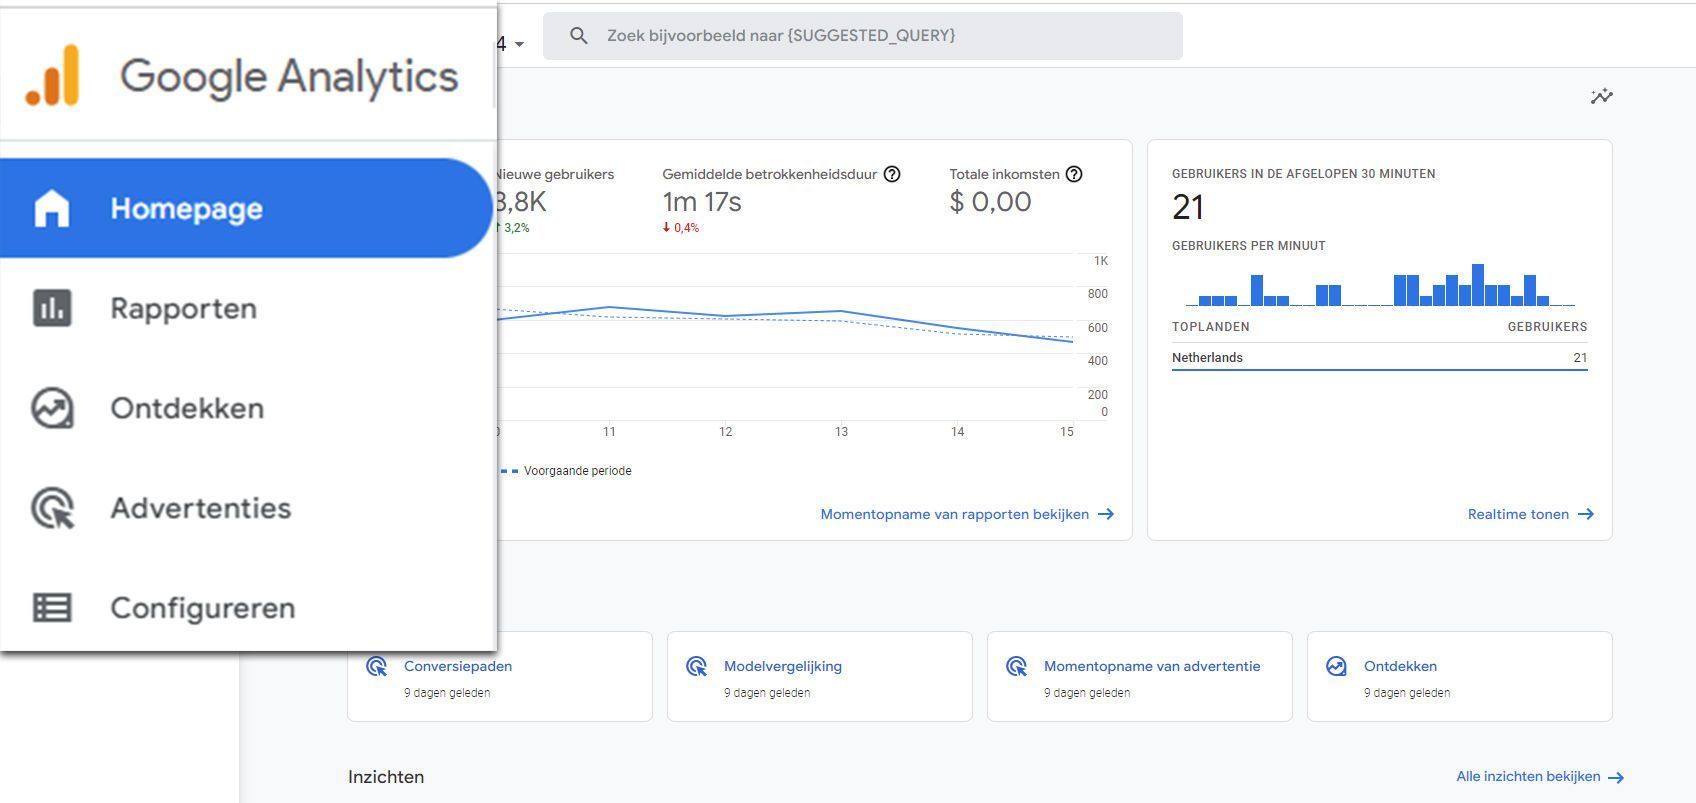Click the Rapporten bar chart icon

pos(52,308)
